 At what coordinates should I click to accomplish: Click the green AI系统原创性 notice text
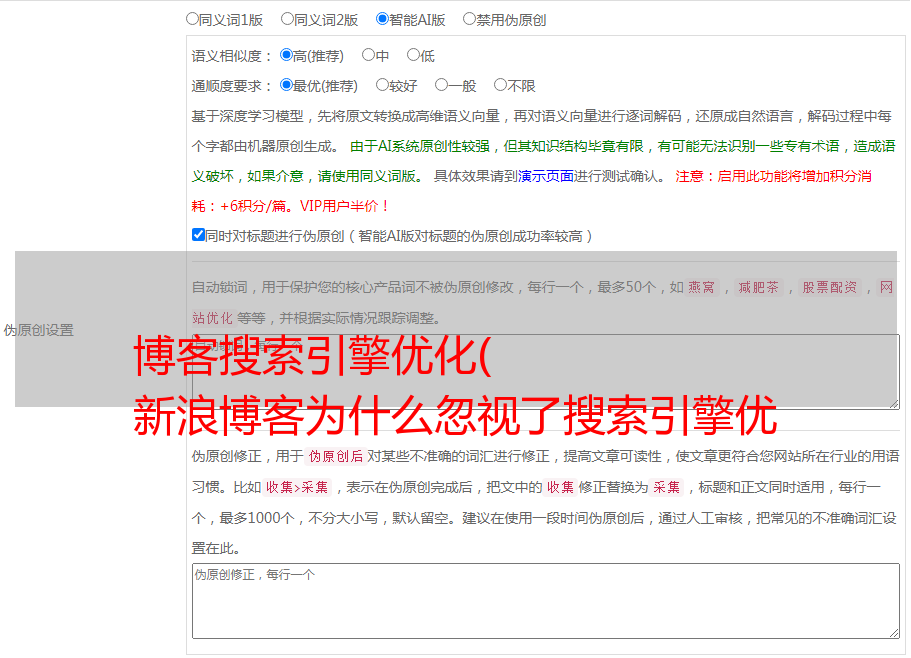(x=543, y=161)
